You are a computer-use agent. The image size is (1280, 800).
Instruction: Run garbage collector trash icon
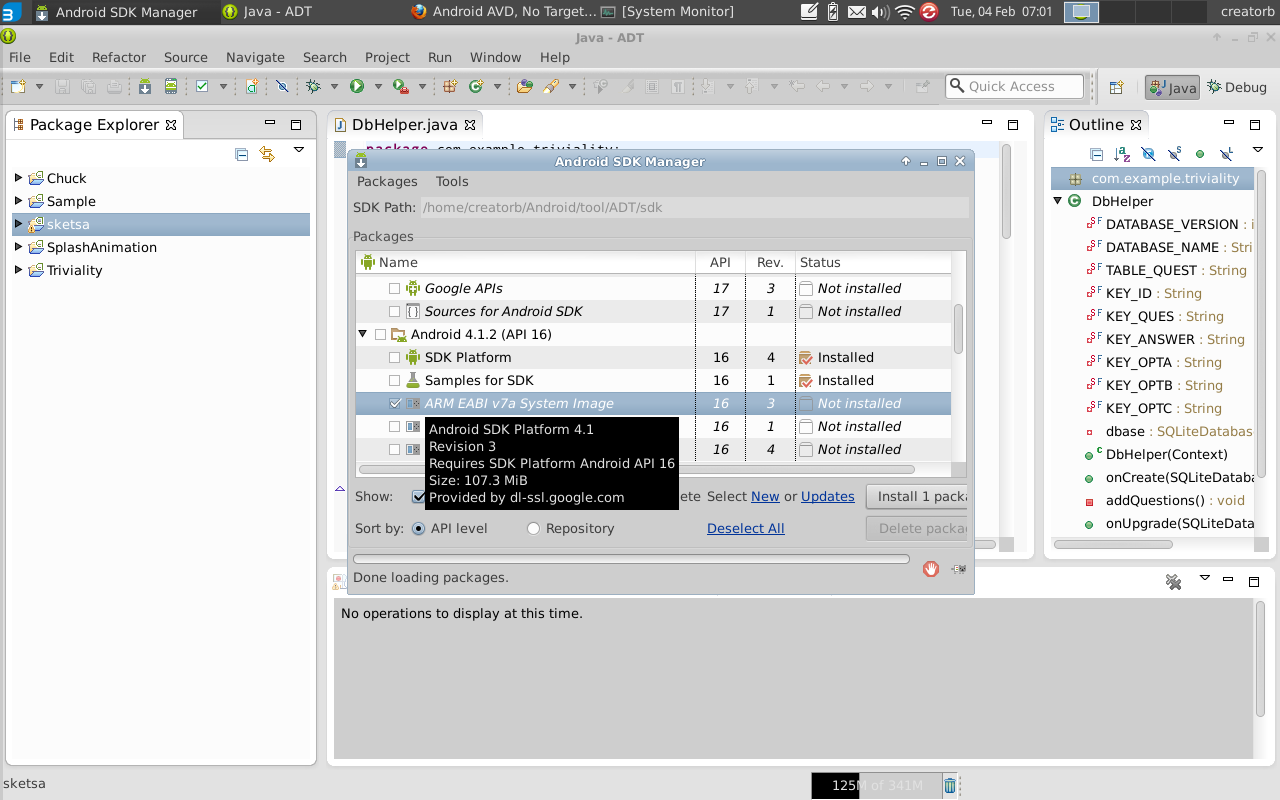pyautogui.click(x=950, y=786)
